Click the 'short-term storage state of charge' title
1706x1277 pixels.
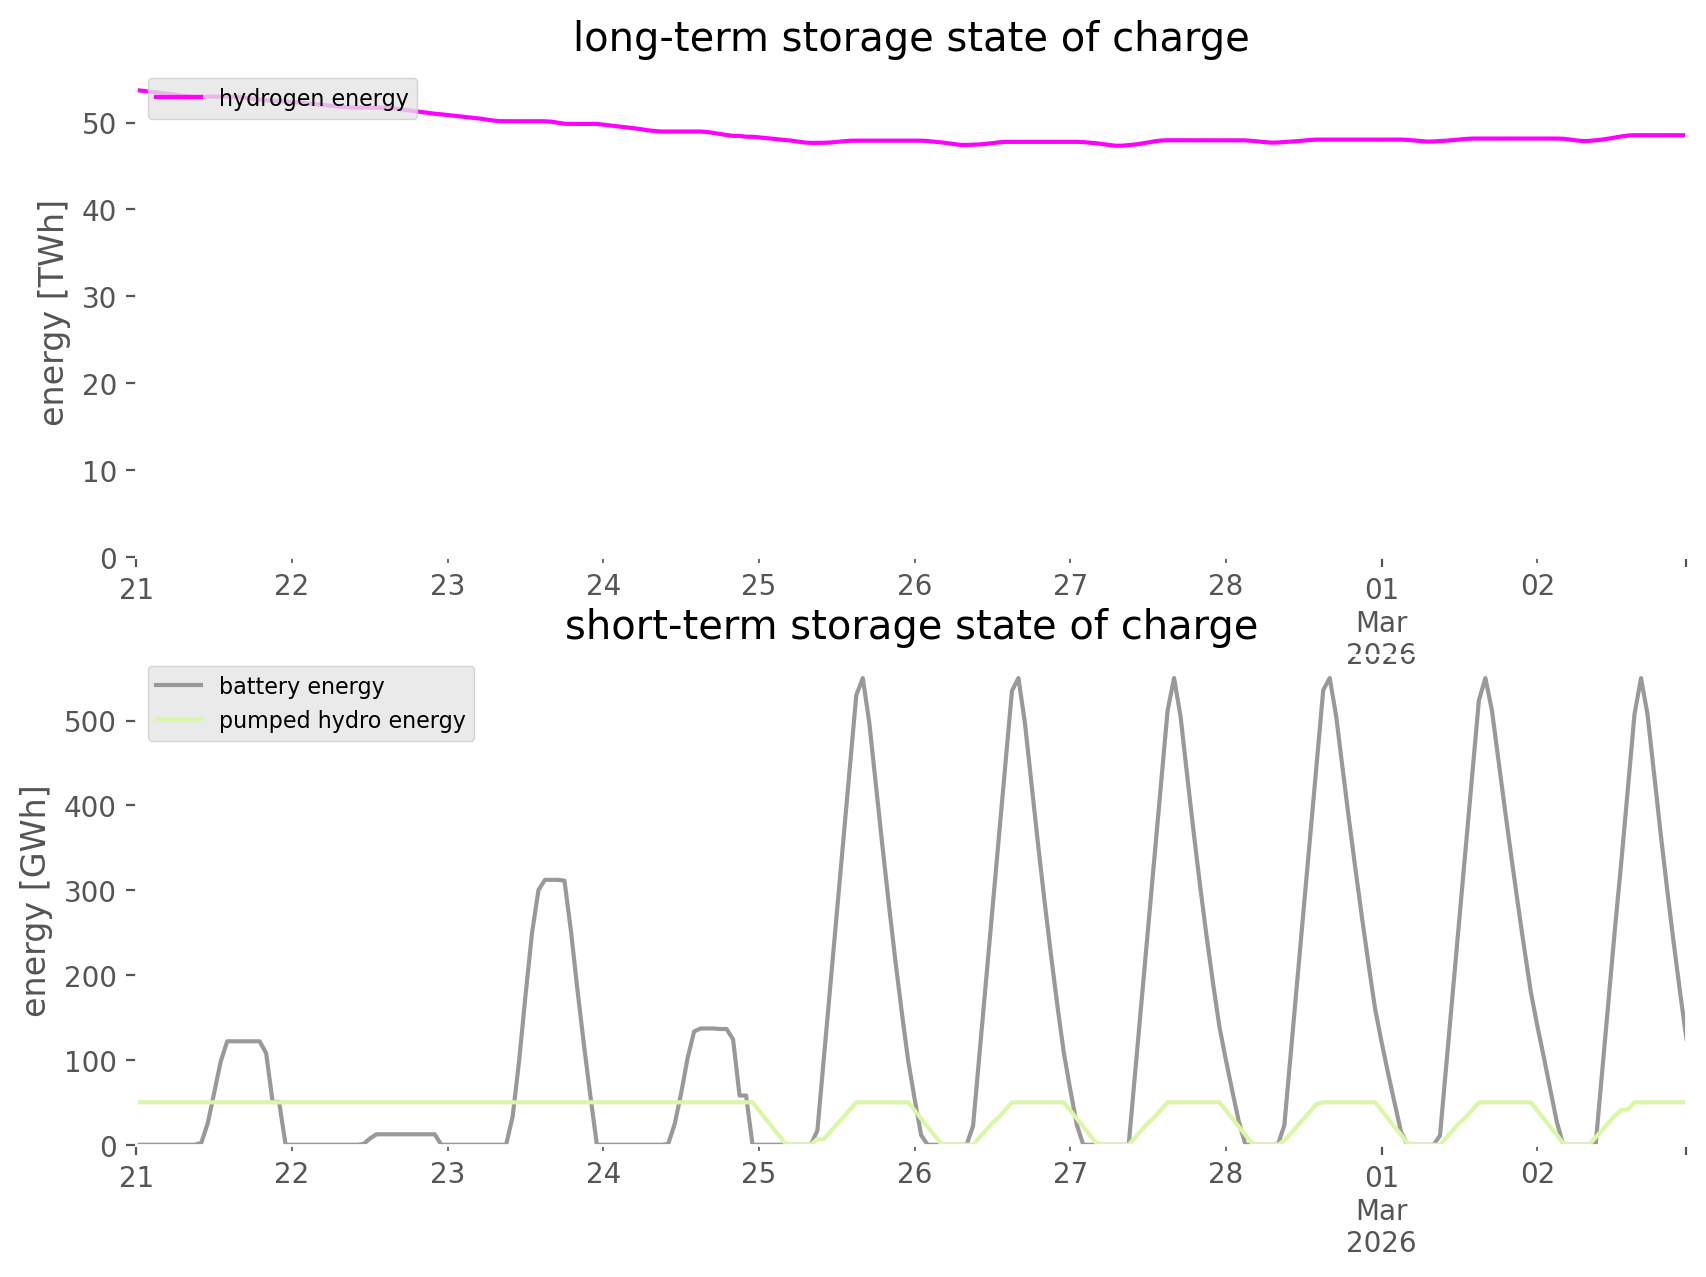(x=910, y=626)
